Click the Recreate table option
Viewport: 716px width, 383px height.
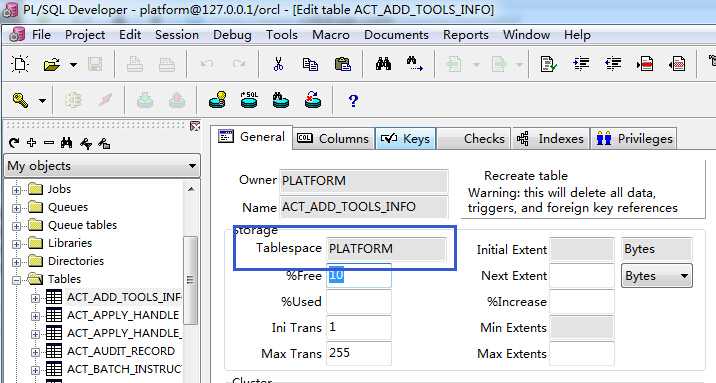(526, 176)
